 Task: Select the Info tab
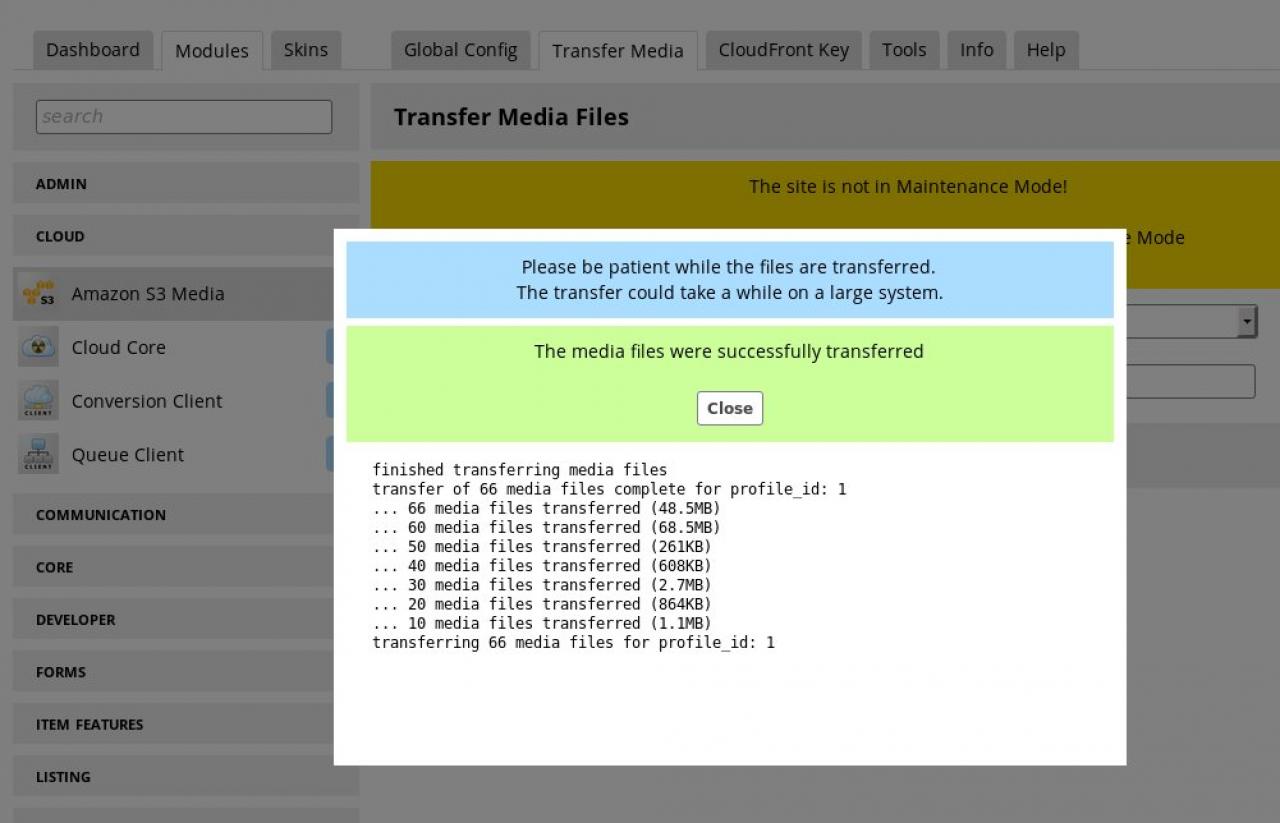pos(976,50)
